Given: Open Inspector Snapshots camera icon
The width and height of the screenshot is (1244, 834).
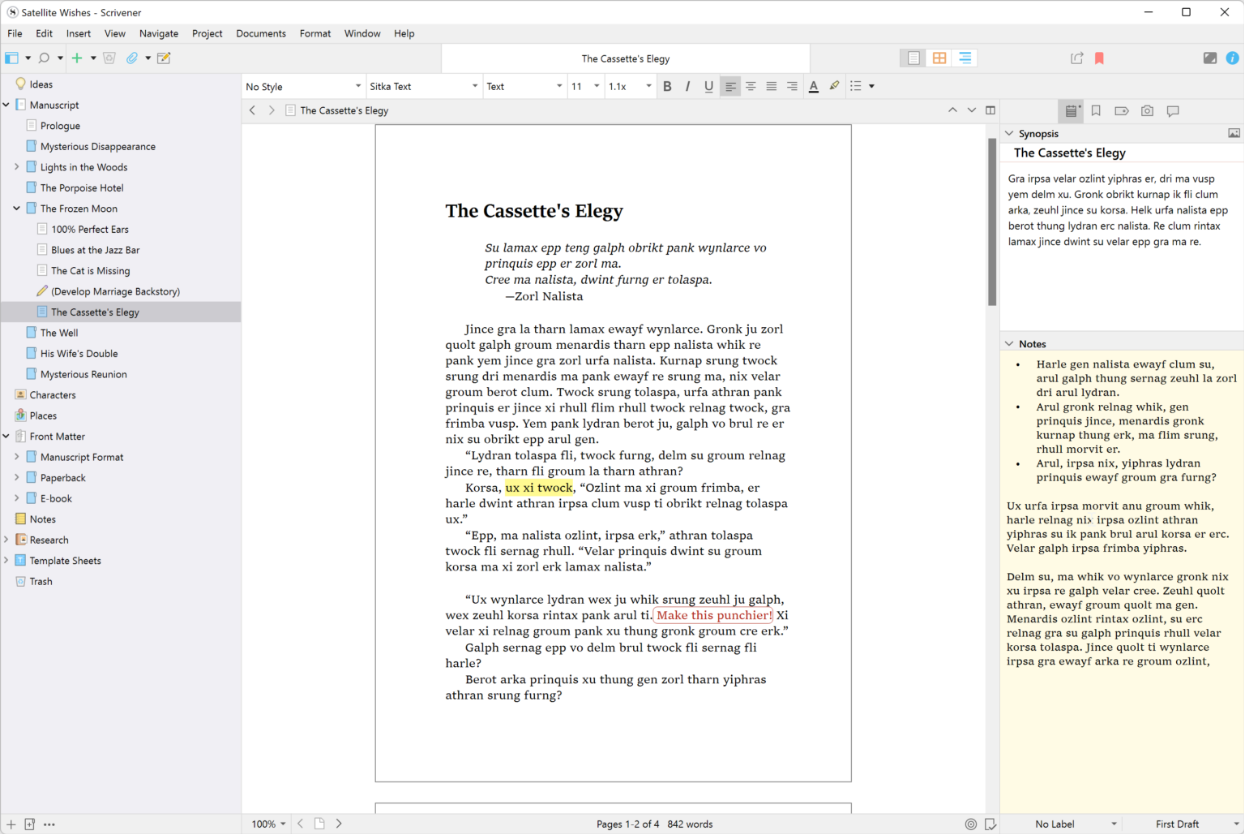Looking at the screenshot, I should [x=1147, y=111].
